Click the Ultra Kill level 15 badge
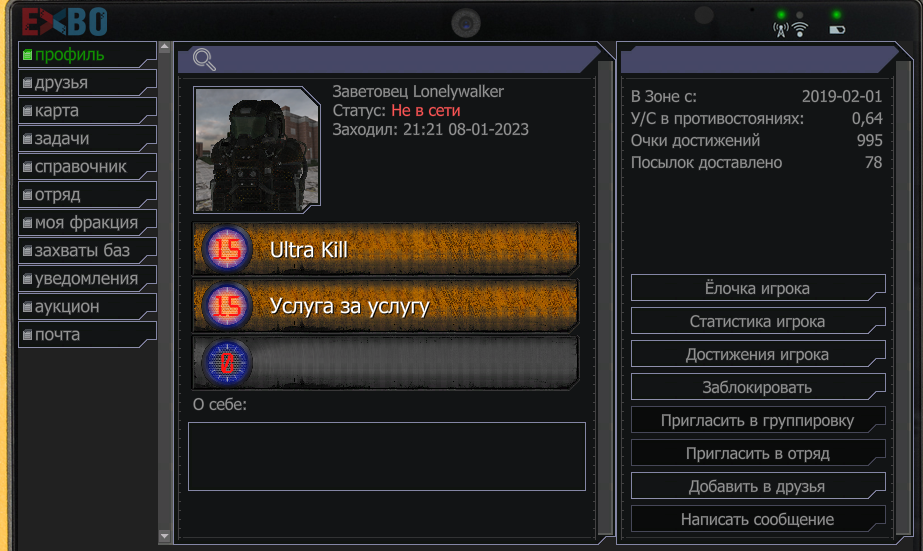Viewport: 923px width, 551px height. [227, 250]
